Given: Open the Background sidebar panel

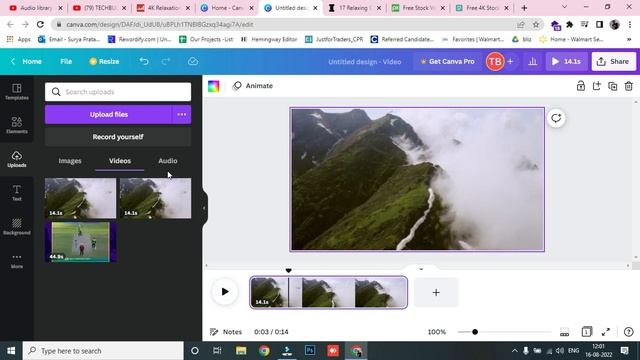Looking at the screenshot, I should 17,227.
